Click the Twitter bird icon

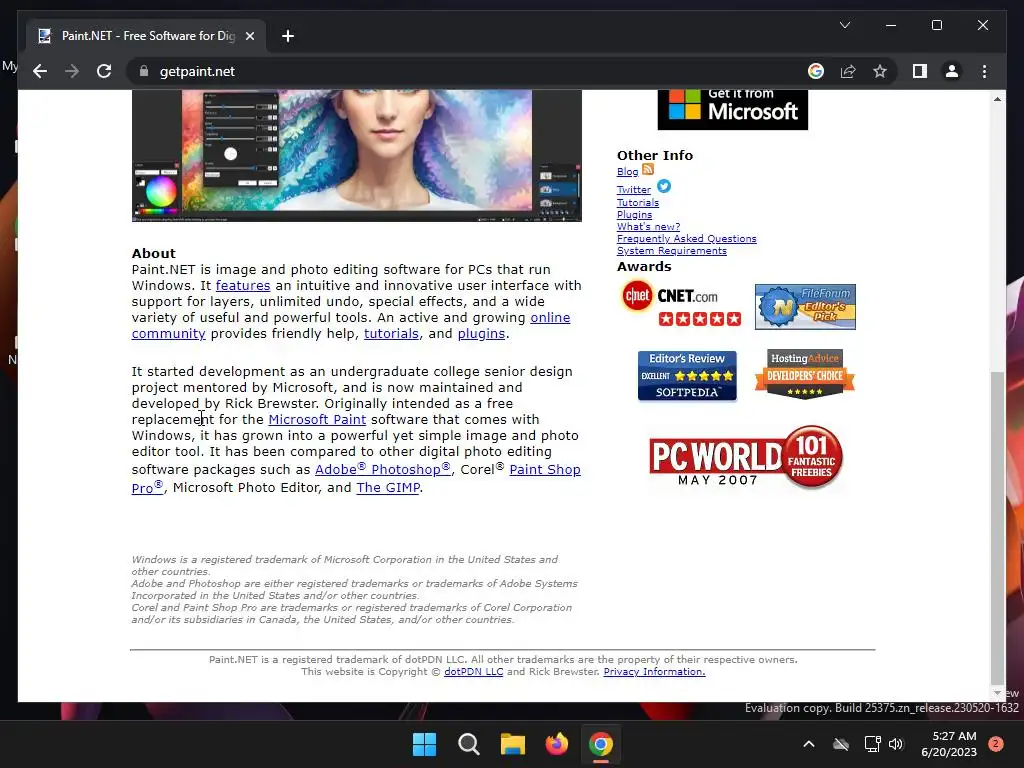click(x=664, y=186)
